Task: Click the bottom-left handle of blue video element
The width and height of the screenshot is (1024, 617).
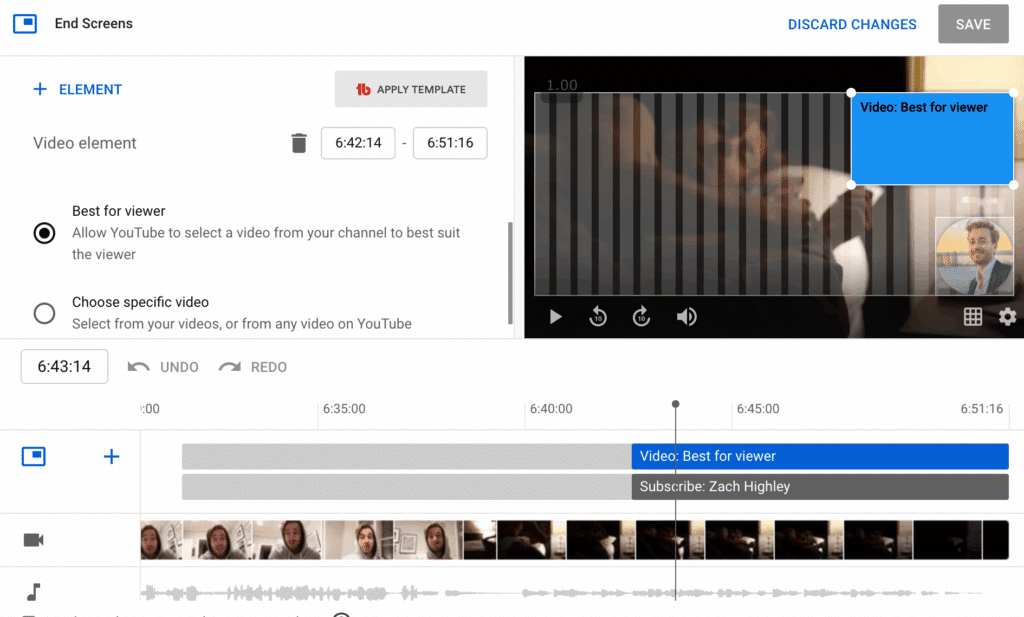Action: pos(851,185)
